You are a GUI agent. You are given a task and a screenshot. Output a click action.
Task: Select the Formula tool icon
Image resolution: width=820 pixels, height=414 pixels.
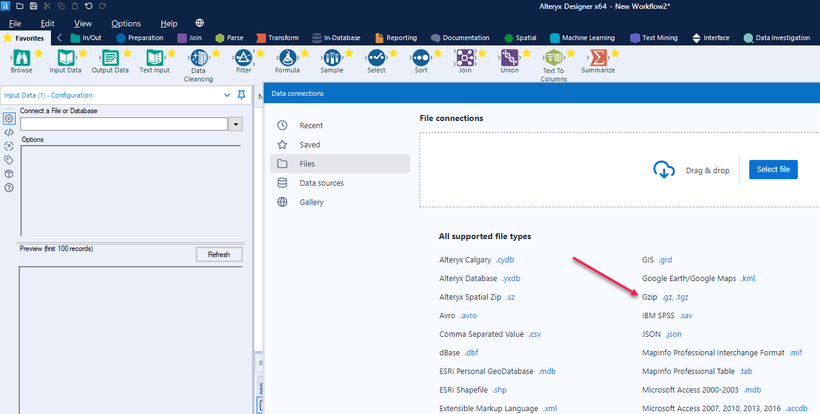[287, 58]
